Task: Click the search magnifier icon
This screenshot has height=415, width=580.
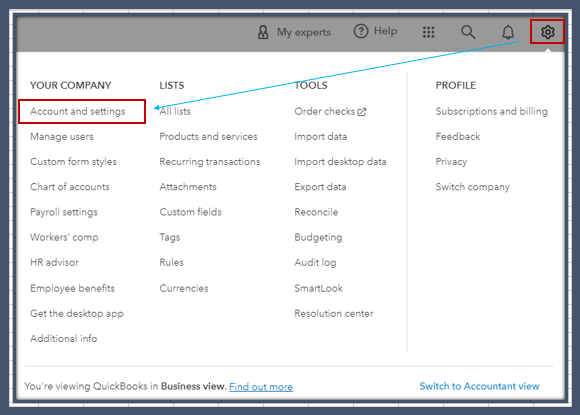Action: [x=468, y=32]
